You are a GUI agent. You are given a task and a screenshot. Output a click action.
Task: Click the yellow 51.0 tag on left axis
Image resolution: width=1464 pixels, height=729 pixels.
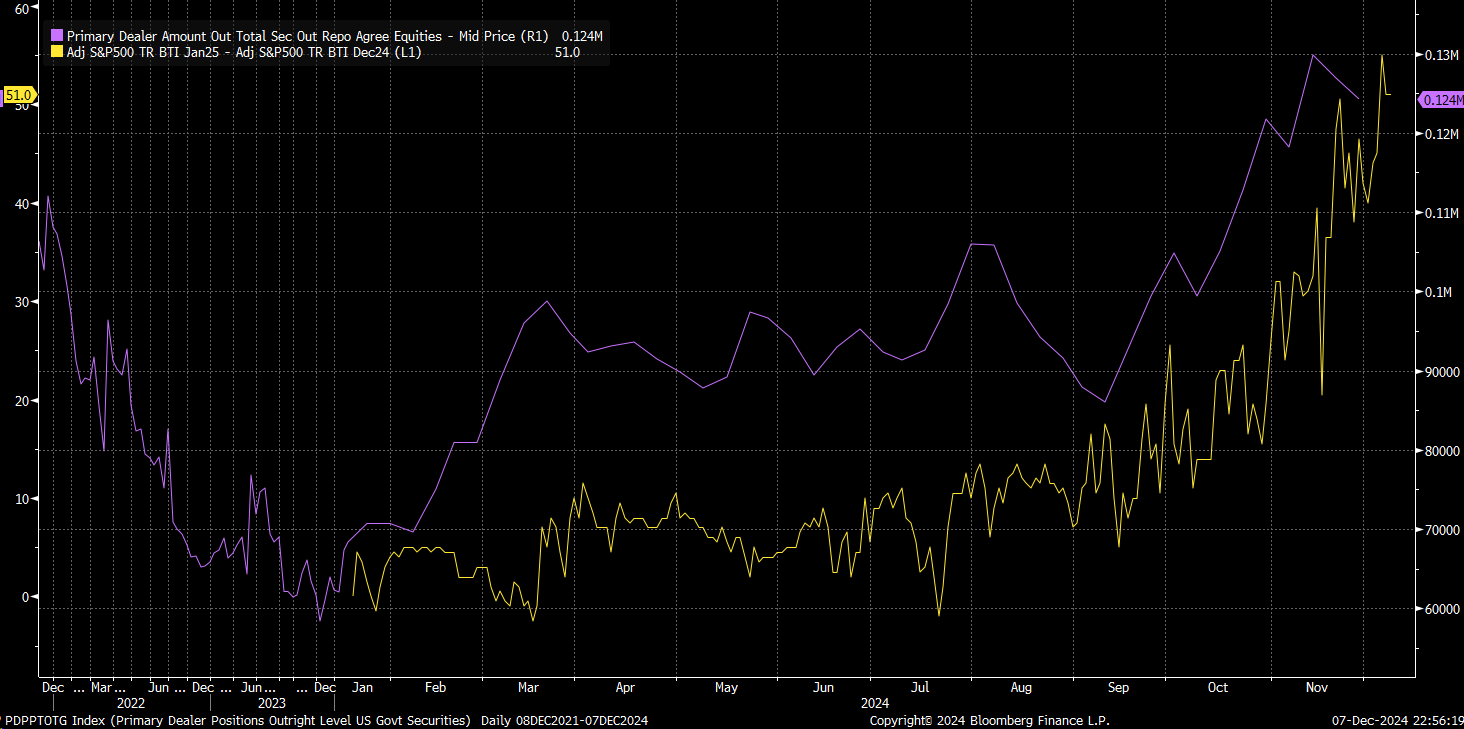pyautogui.click(x=19, y=95)
